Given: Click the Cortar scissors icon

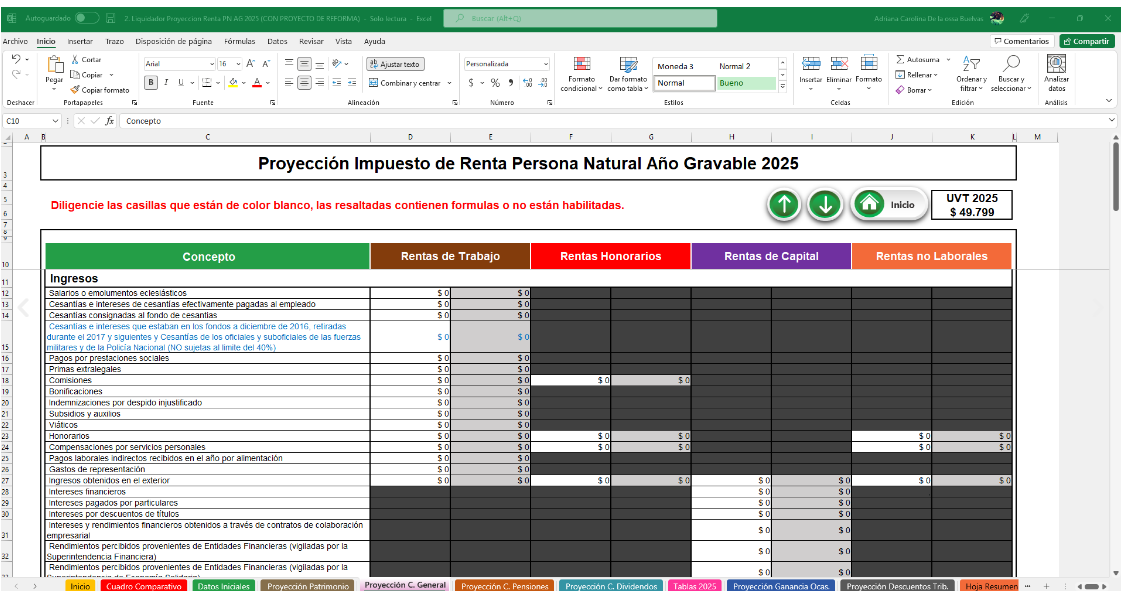Looking at the screenshot, I should 75,60.
